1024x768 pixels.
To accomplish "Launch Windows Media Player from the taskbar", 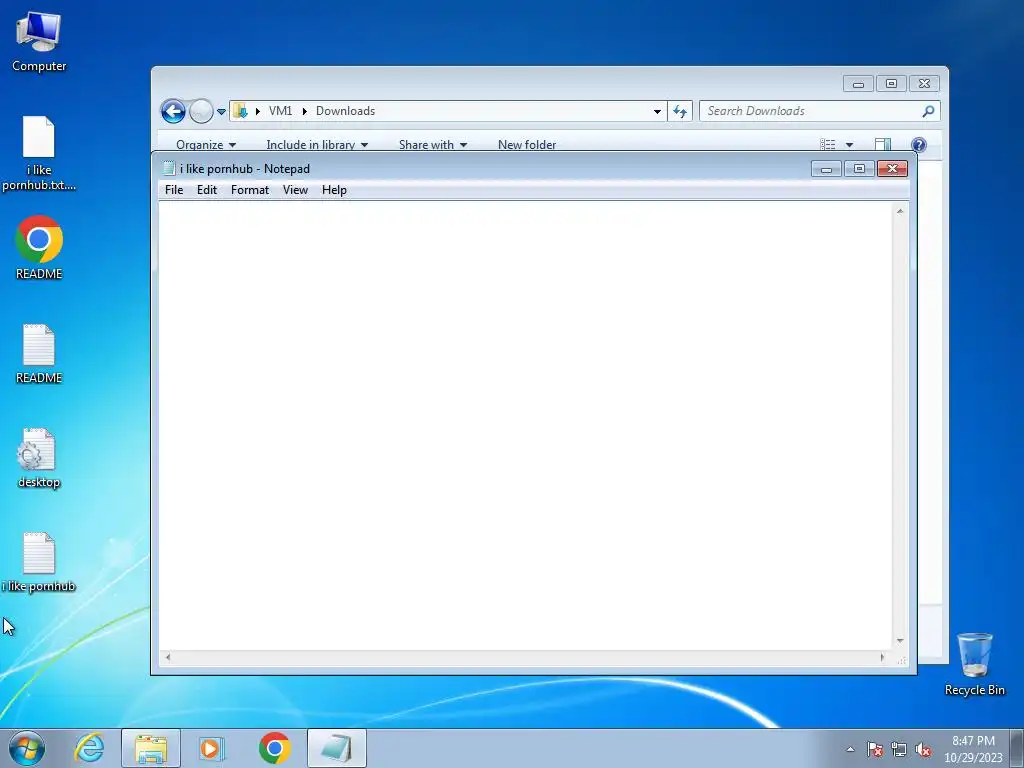I will coord(212,748).
